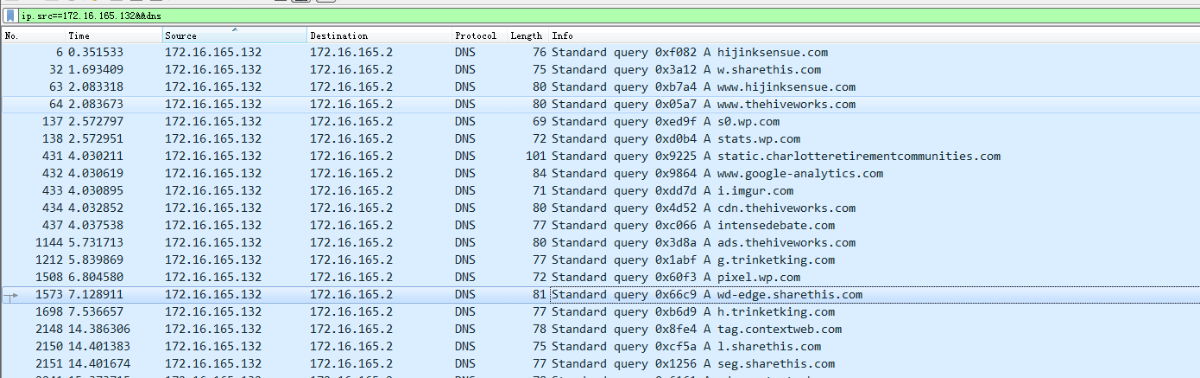Viewport: 1200px width, 378px height.
Task: Select the intensedebate.com query row
Action: point(600,225)
